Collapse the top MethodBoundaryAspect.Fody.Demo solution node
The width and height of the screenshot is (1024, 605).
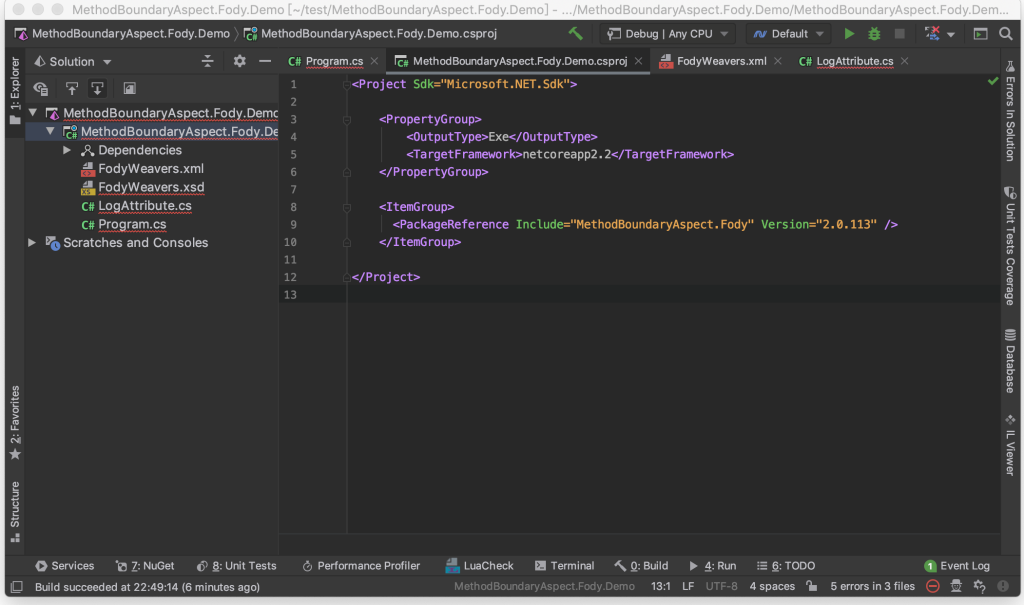(x=33, y=112)
